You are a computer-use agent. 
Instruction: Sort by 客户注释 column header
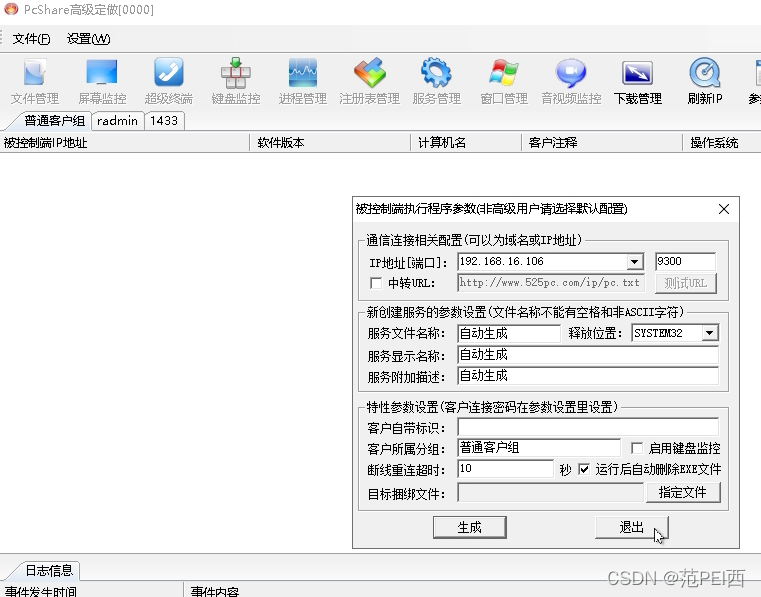pyautogui.click(x=602, y=143)
